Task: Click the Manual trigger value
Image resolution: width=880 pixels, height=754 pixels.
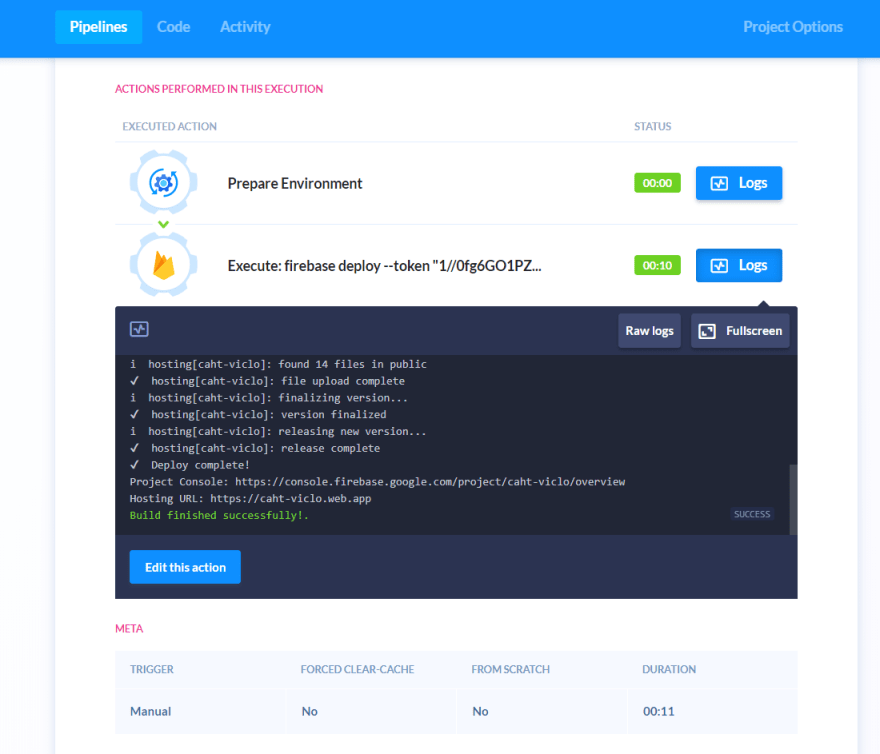Action: click(x=150, y=711)
